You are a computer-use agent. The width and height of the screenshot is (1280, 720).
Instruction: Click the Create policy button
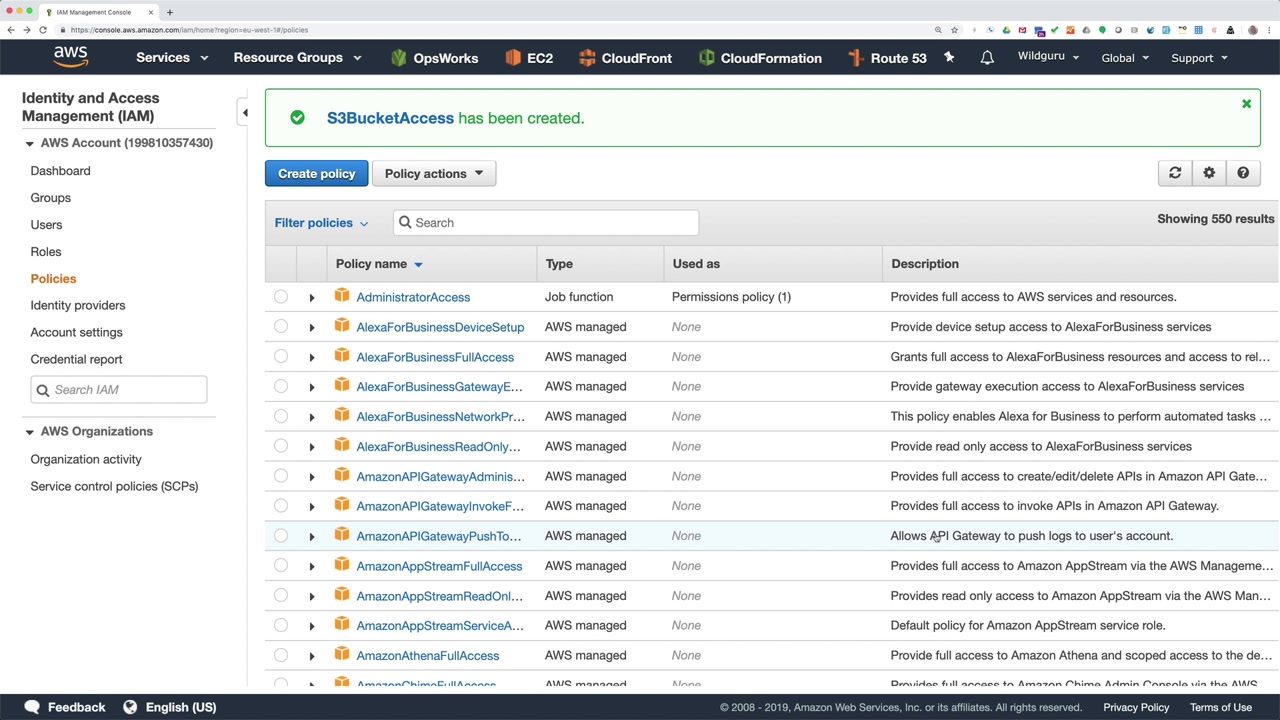316,173
